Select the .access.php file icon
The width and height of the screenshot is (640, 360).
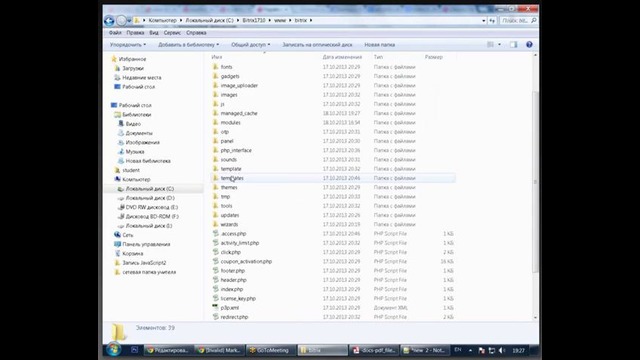[x=216, y=233]
